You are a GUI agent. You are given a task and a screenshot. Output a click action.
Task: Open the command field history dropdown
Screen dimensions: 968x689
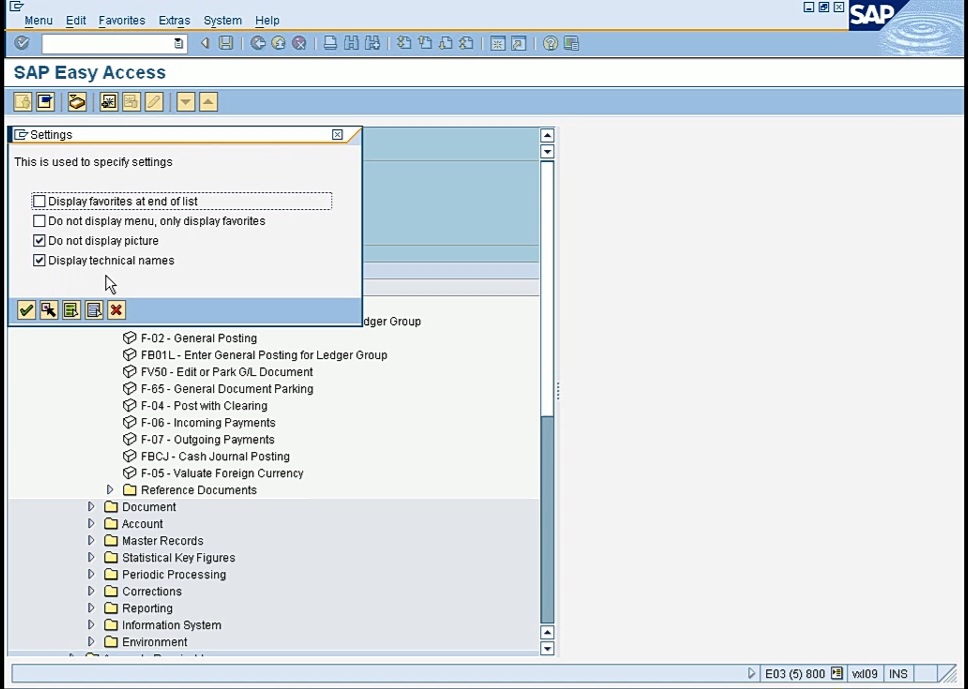(178, 43)
